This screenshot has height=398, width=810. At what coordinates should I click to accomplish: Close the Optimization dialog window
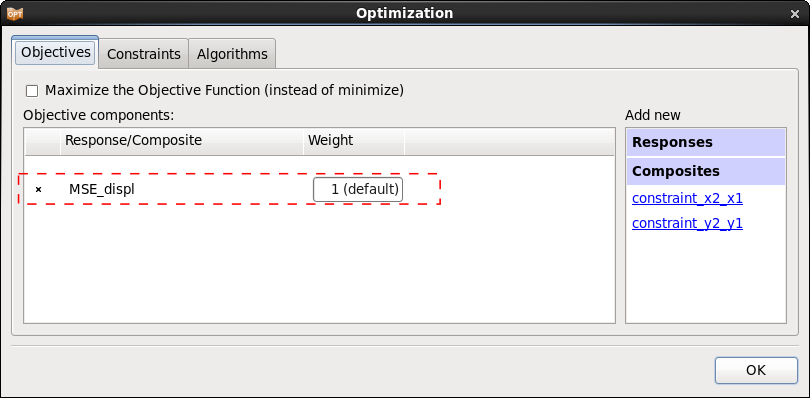pos(795,14)
